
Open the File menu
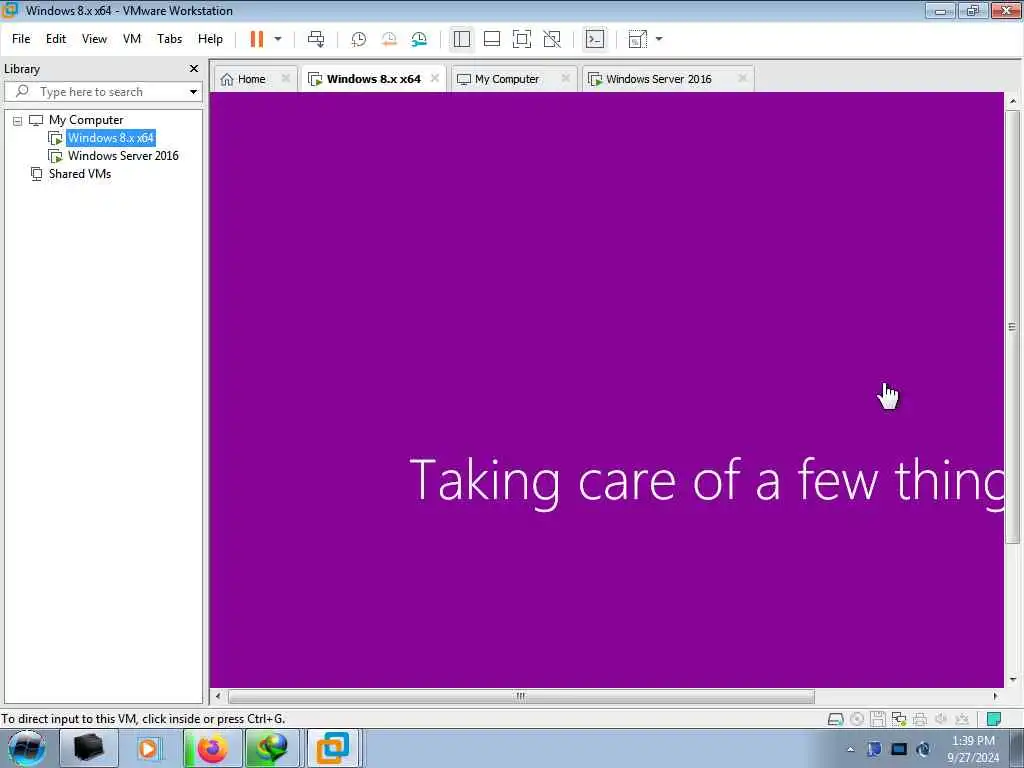click(21, 39)
